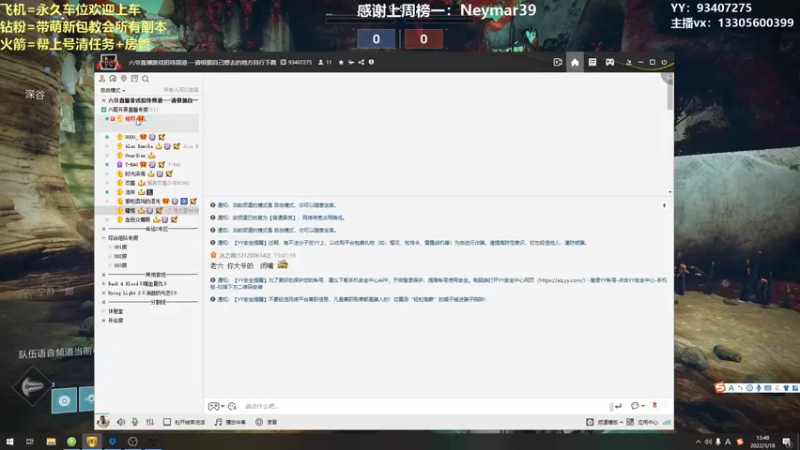Open the bookmark icon in sidebar toolbar

[x=135, y=79]
